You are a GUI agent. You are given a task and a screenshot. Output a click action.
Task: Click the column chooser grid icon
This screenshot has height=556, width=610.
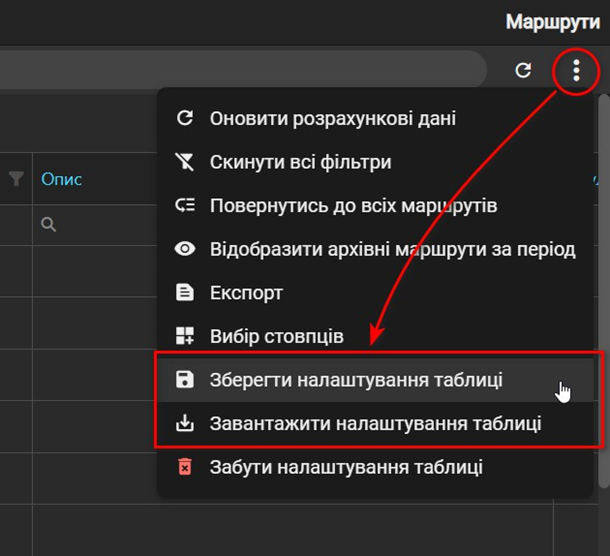[x=185, y=336]
